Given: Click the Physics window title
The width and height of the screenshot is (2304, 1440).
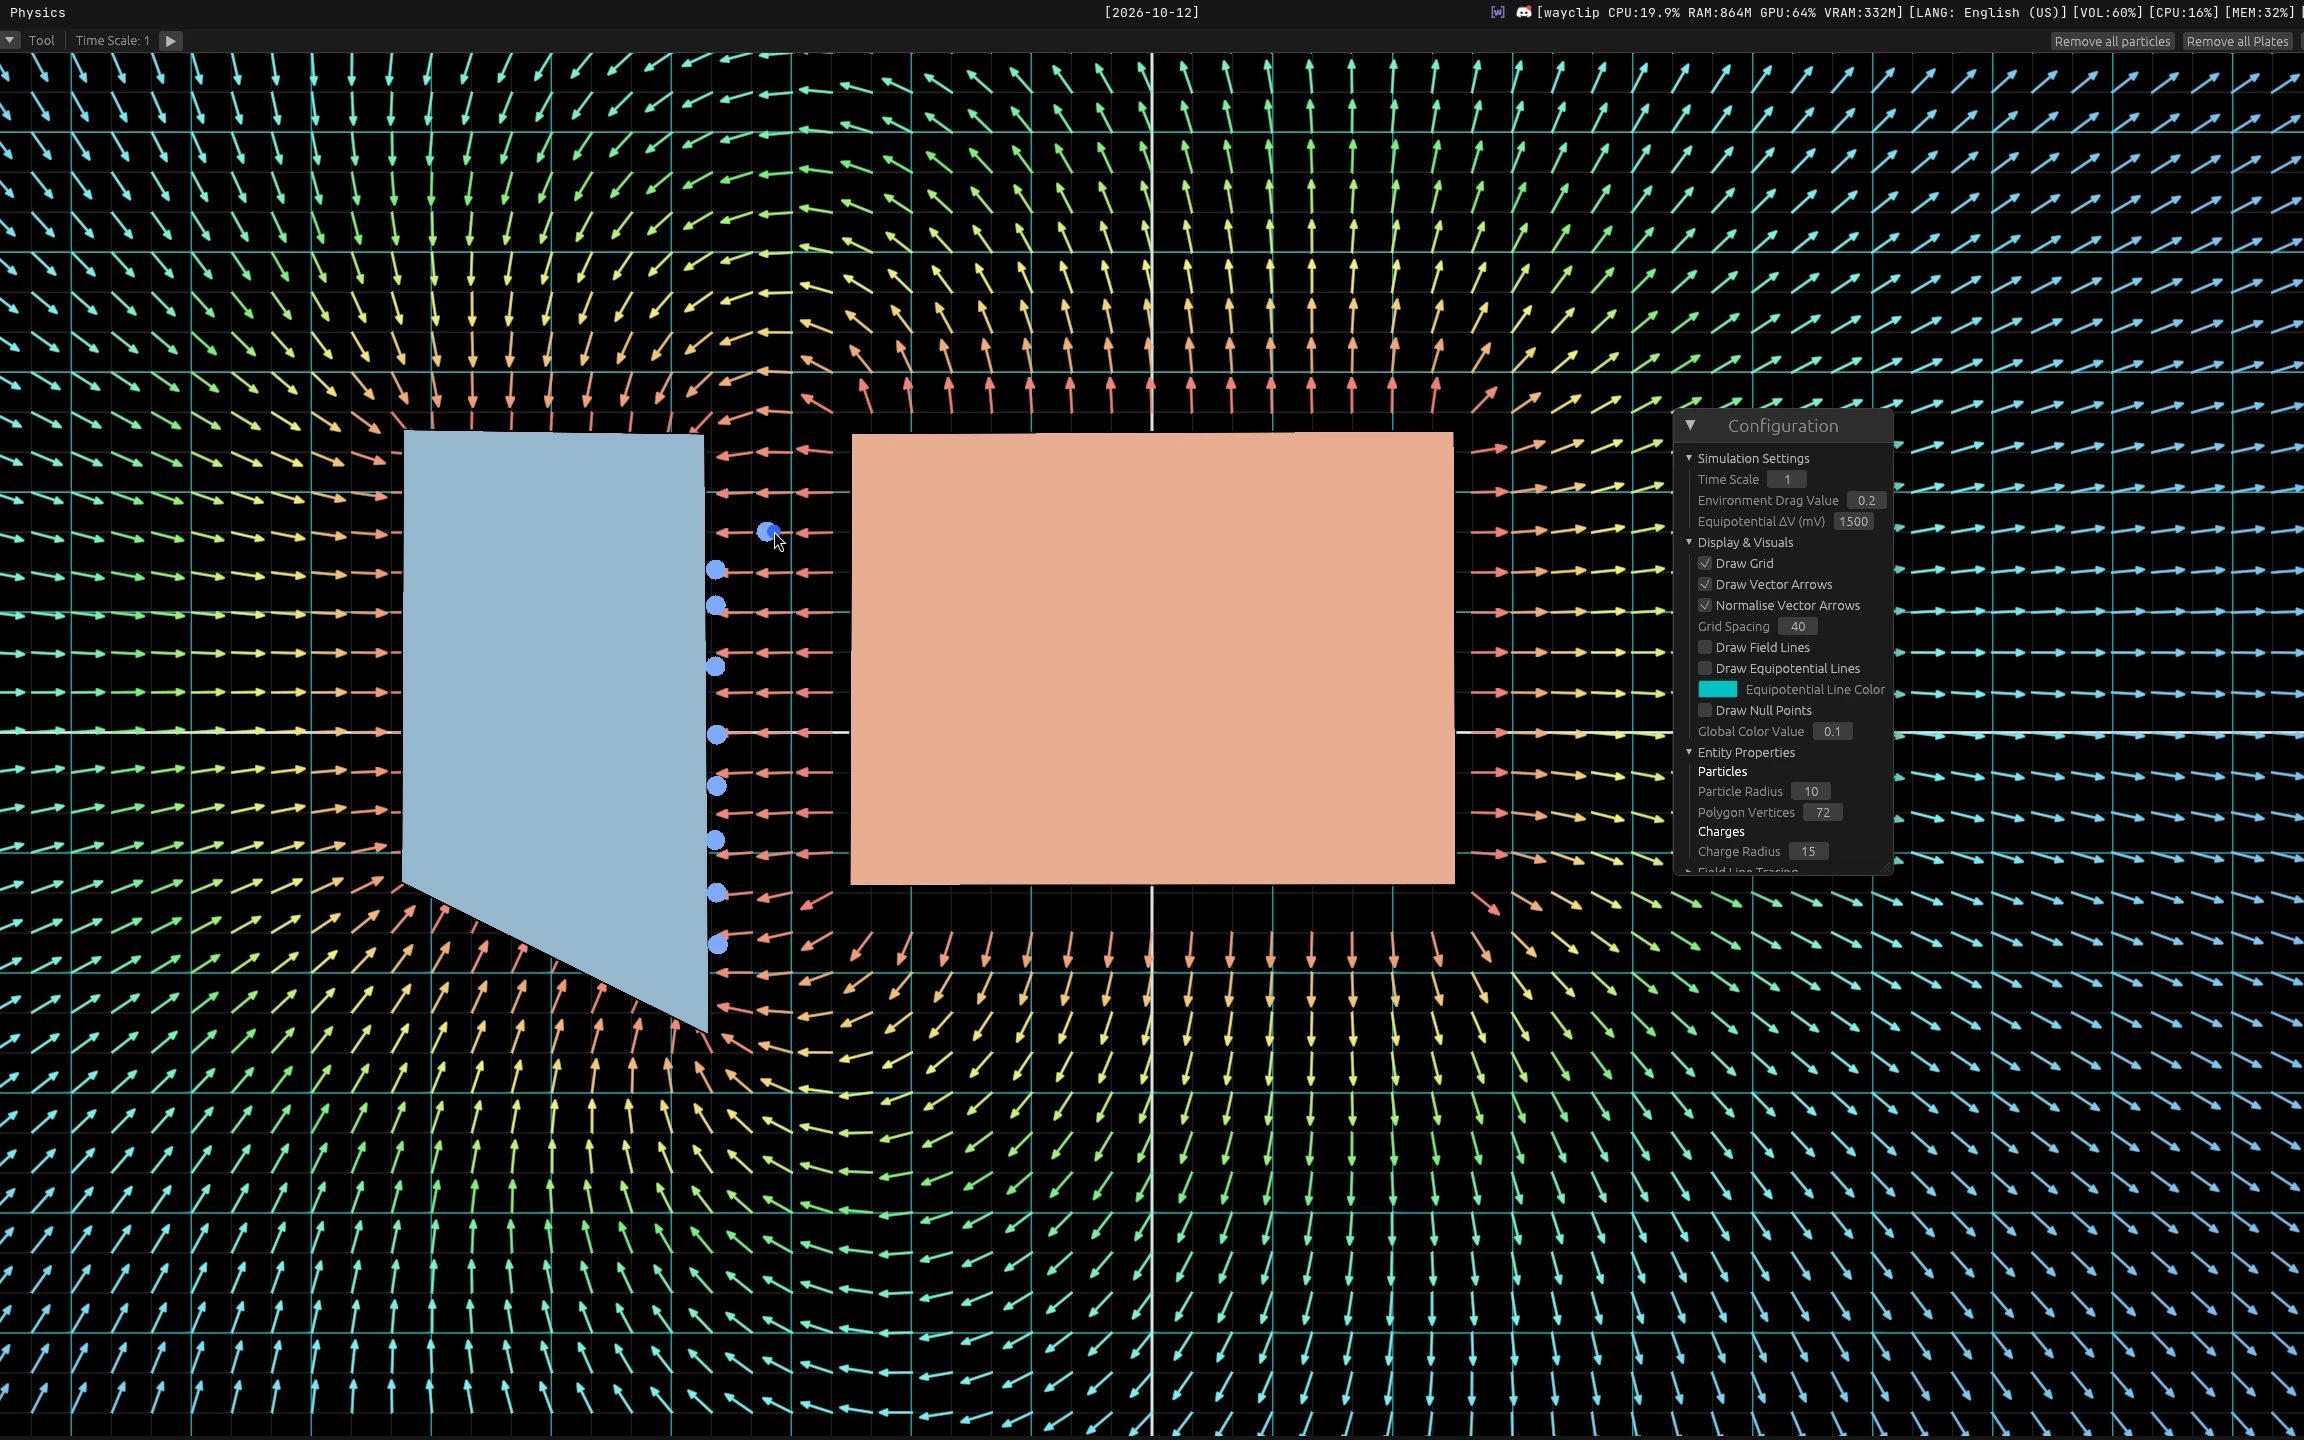Looking at the screenshot, I should point(38,12).
